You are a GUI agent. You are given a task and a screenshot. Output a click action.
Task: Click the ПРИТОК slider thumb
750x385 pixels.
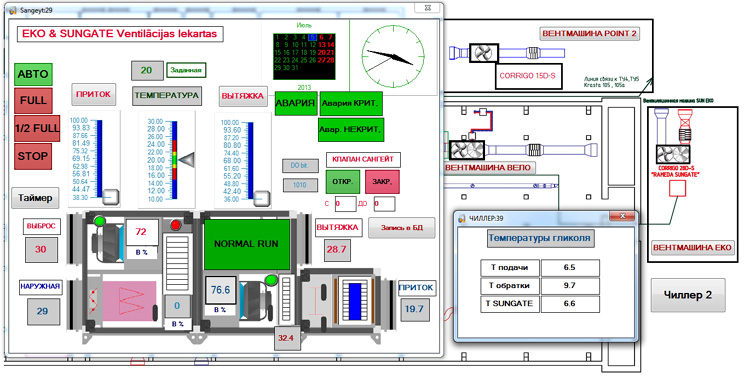tap(111, 197)
